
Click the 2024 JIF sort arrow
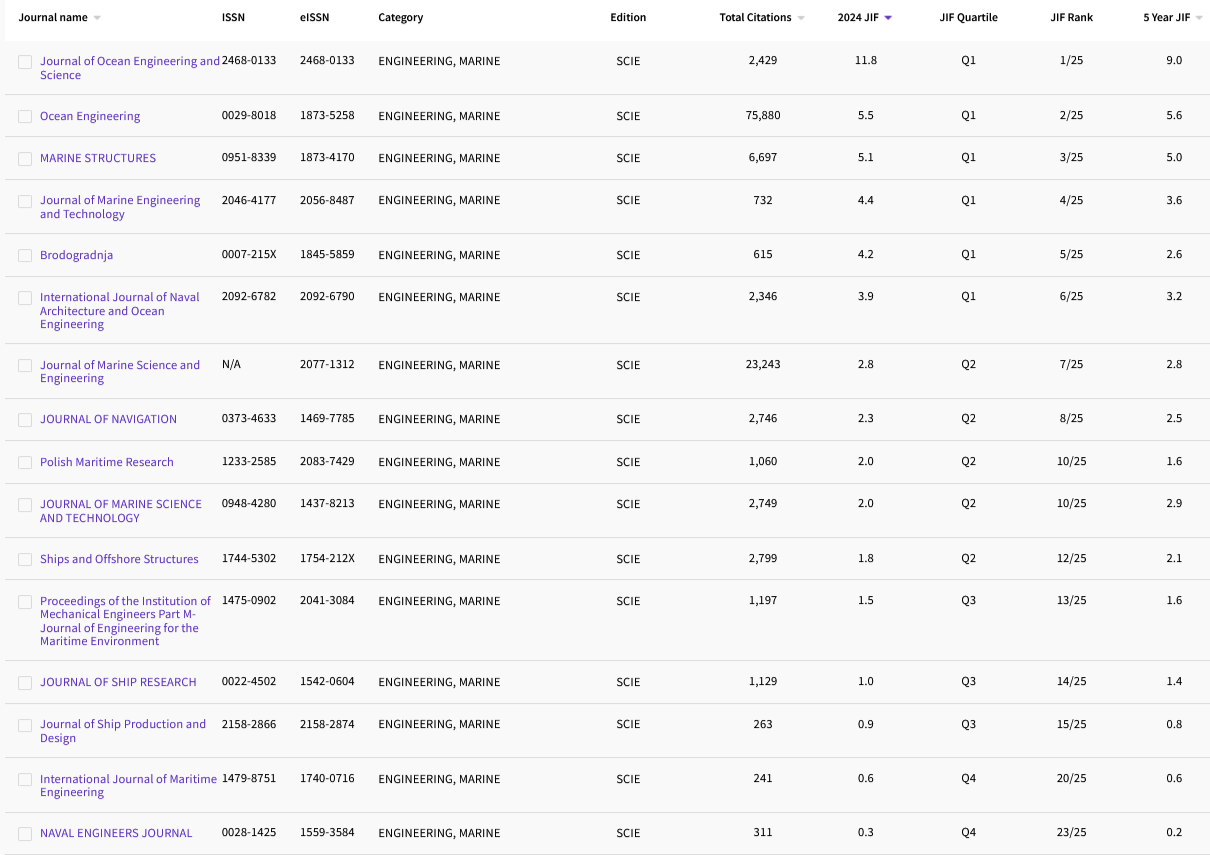pyautogui.click(x=888, y=18)
